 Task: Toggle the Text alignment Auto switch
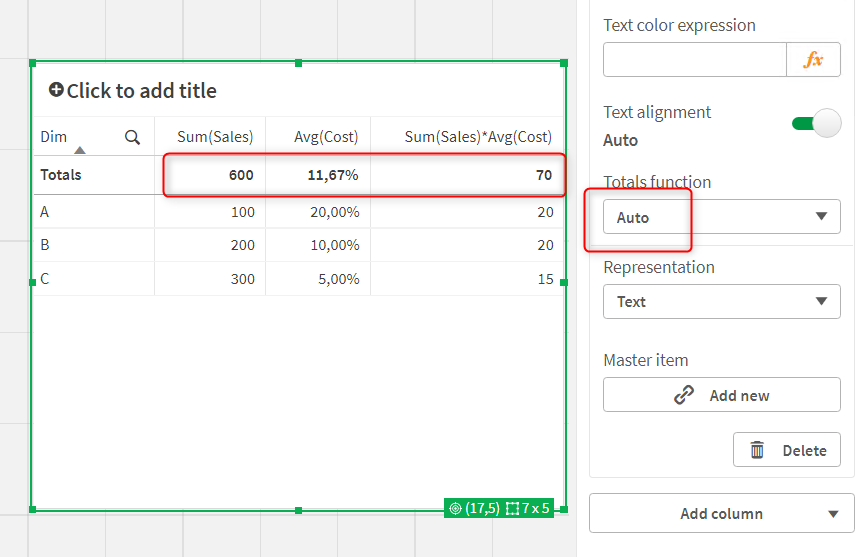816,124
